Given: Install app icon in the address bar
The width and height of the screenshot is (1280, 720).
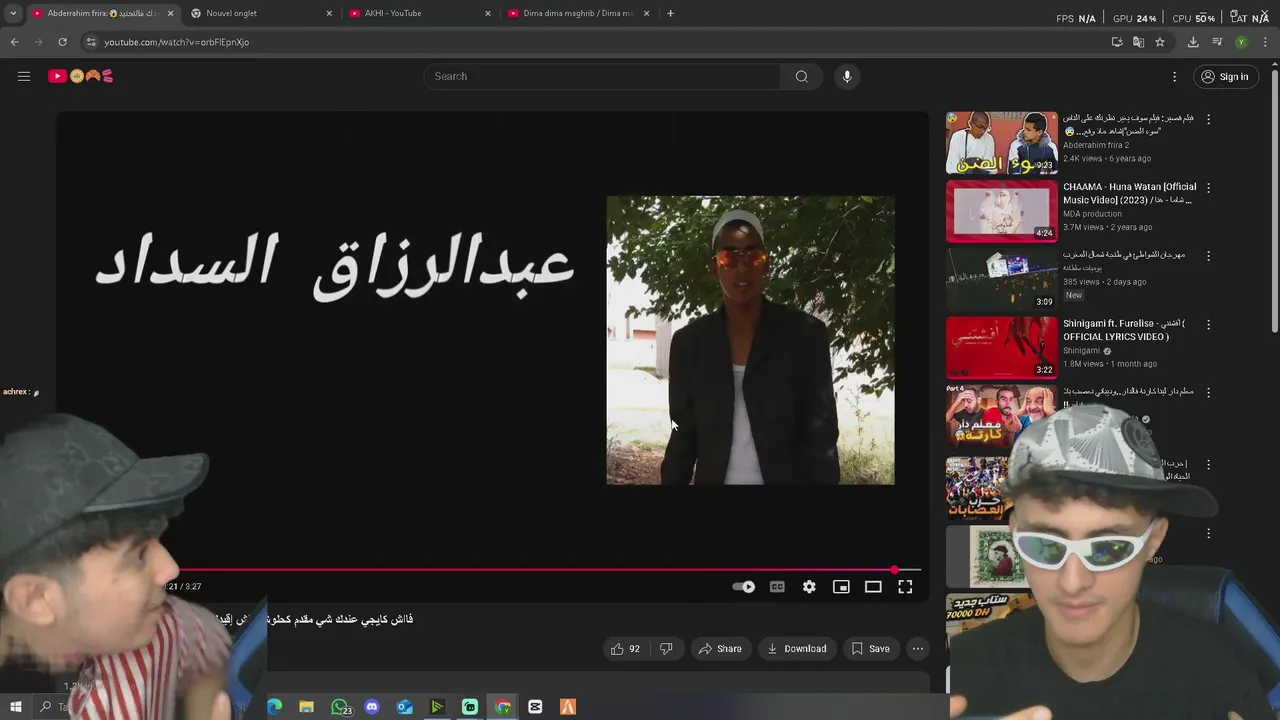Looking at the screenshot, I should (x=1117, y=42).
